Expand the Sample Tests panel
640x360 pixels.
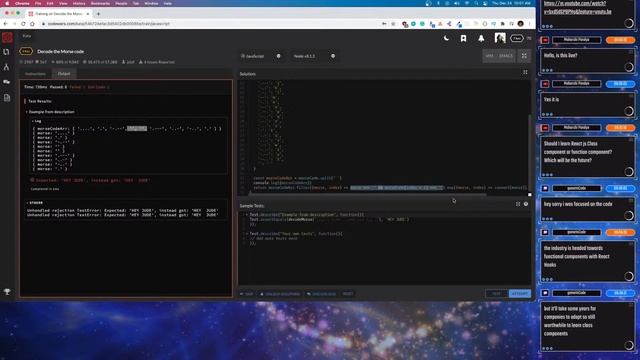click(x=518, y=204)
